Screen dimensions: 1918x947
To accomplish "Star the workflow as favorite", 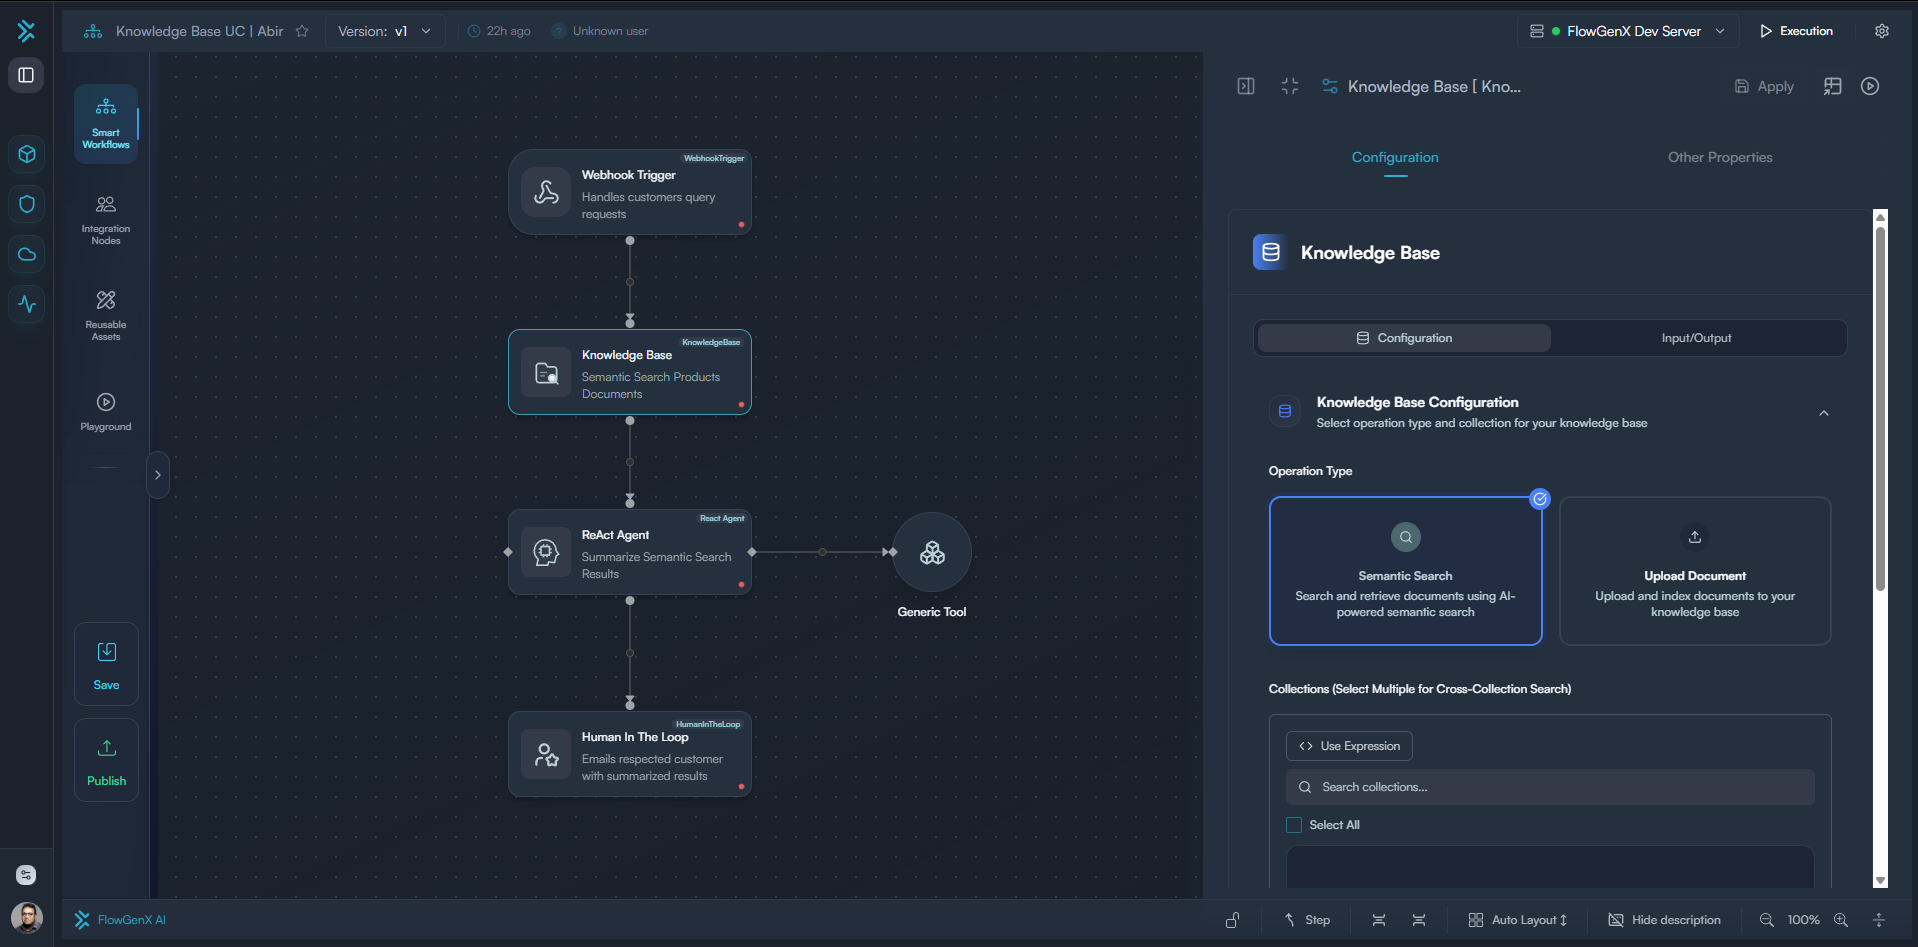I will click(x=302, y=31).
